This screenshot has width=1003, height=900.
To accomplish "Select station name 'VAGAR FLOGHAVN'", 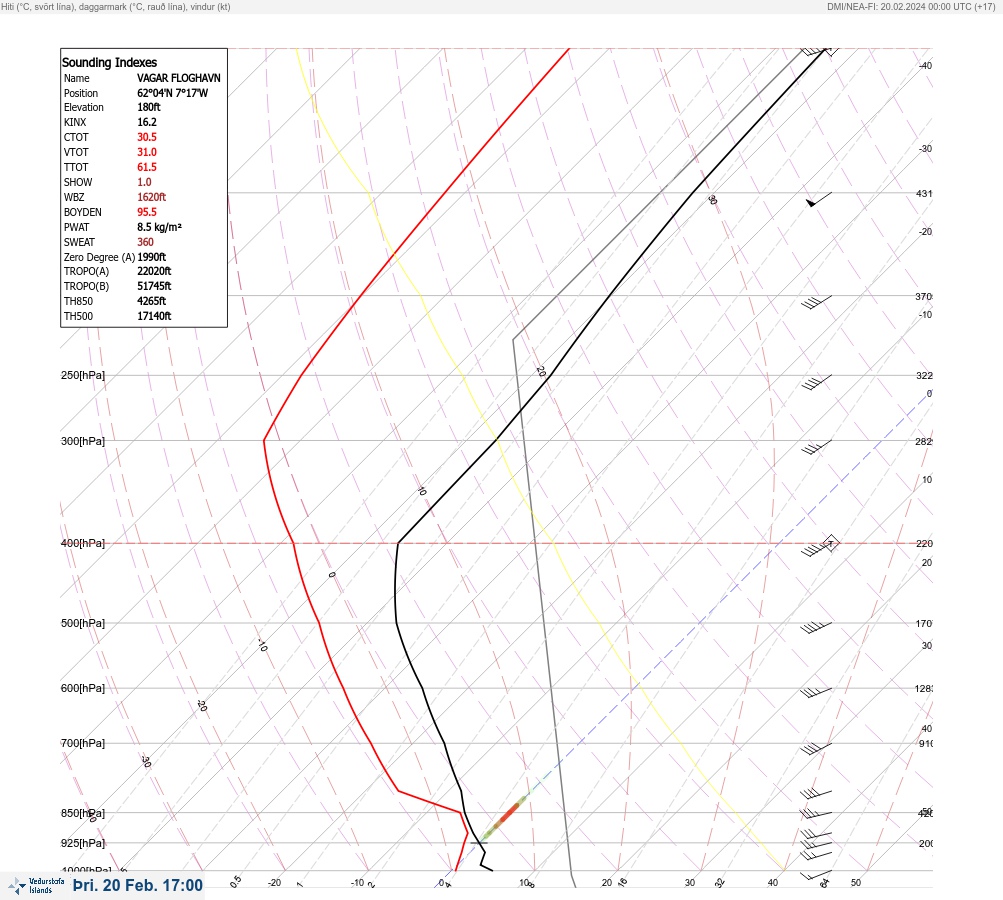I will 178,78.
